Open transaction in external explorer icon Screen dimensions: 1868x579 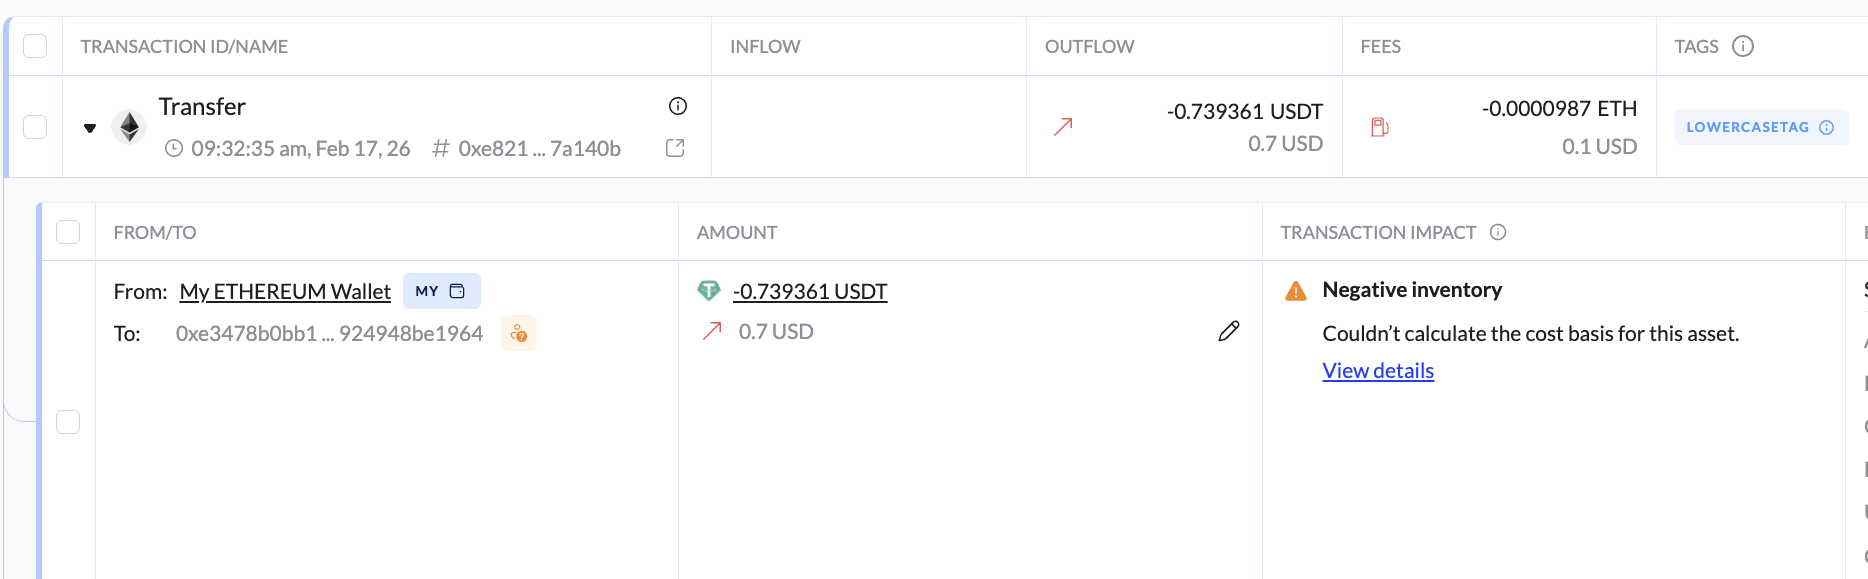675,148
